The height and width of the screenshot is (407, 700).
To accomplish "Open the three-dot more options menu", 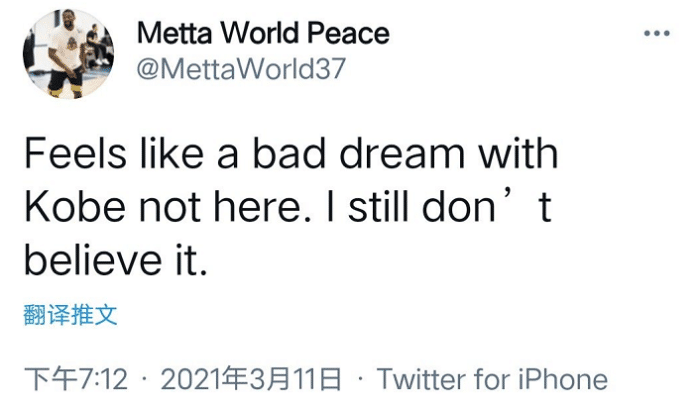I will click(x=656, y=34).
